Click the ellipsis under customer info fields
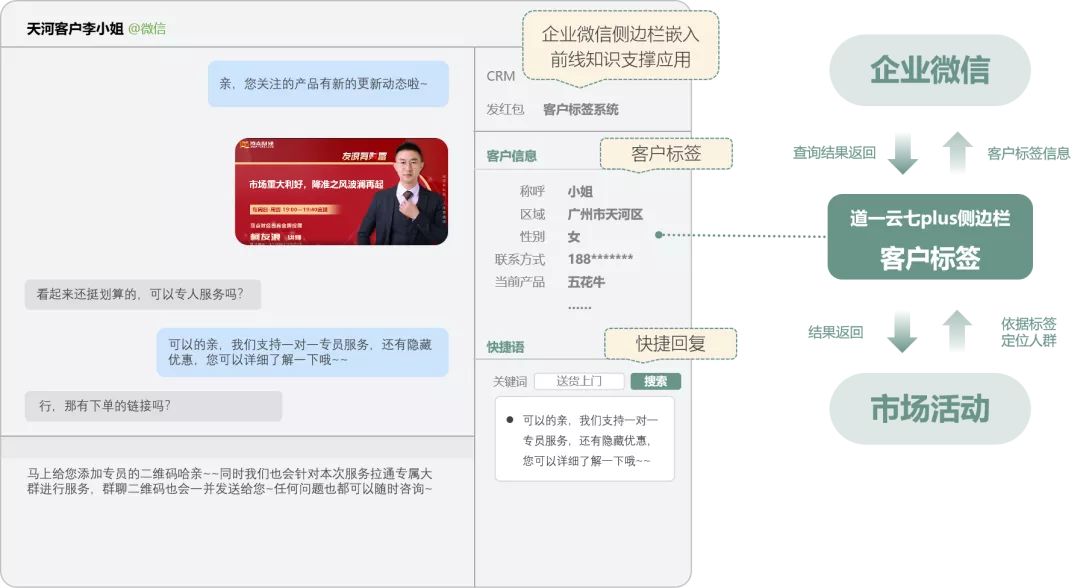Screen dimensions: 1080x588 tap(579, 307)
